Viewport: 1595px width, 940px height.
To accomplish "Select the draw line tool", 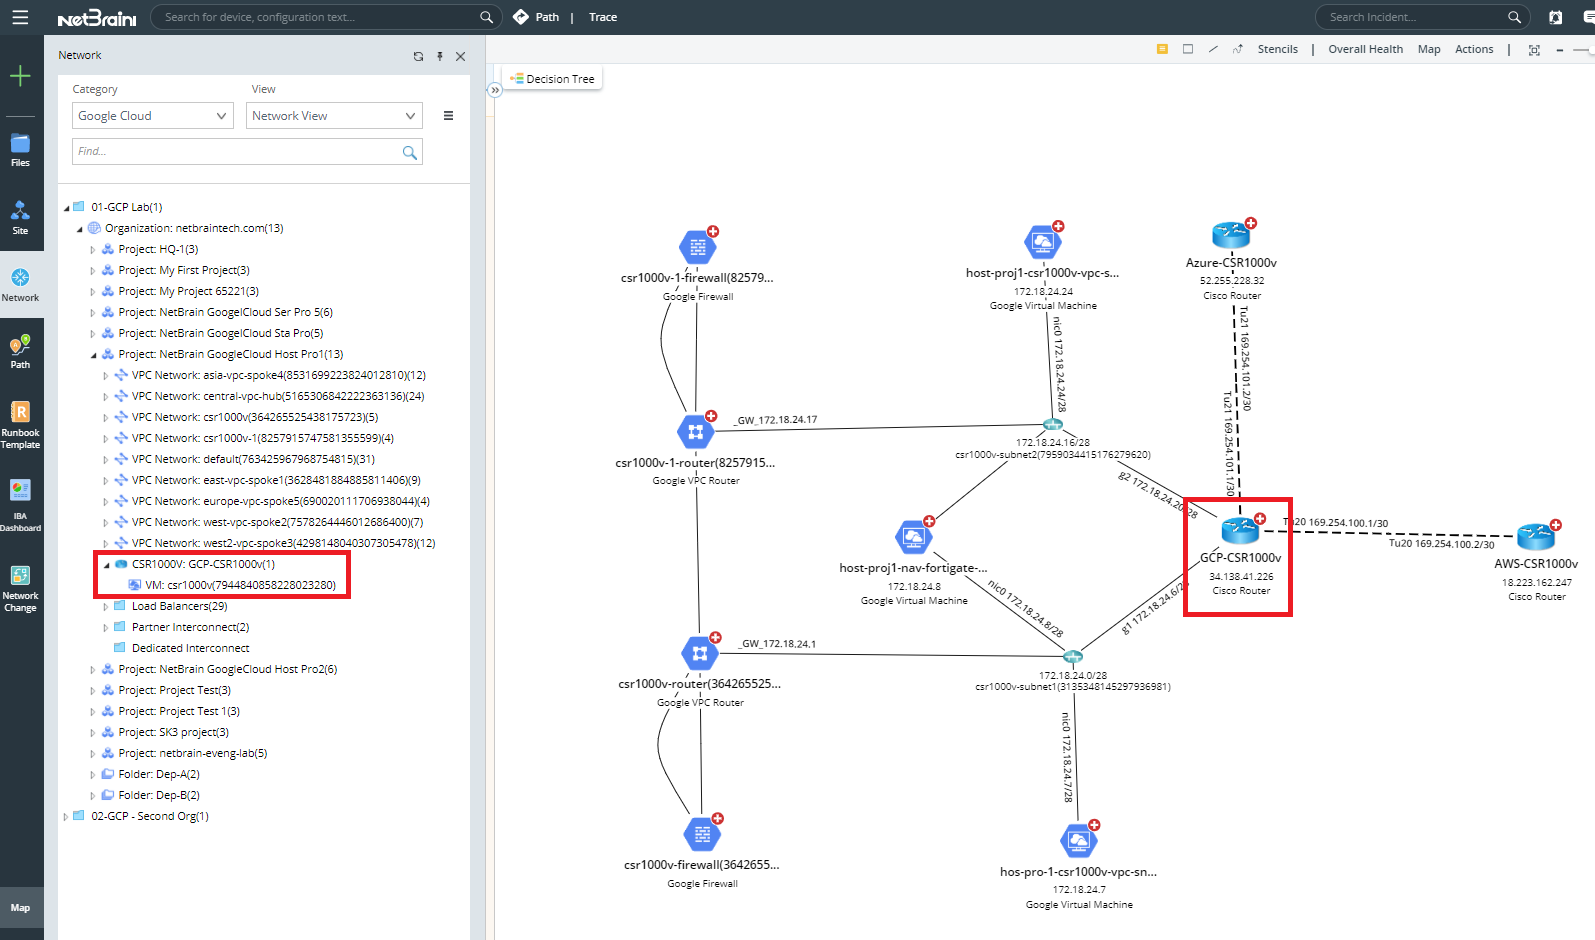I will 1213,49.
